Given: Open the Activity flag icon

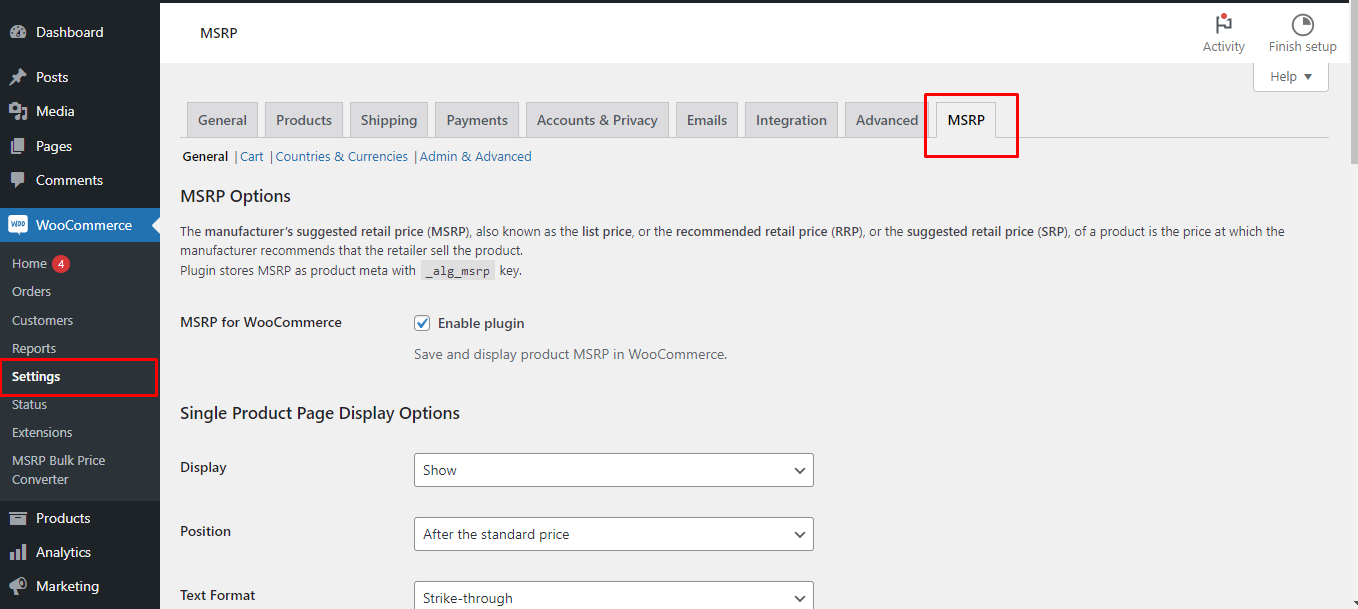Looking at the screenshot, I should coord(1223,25).
